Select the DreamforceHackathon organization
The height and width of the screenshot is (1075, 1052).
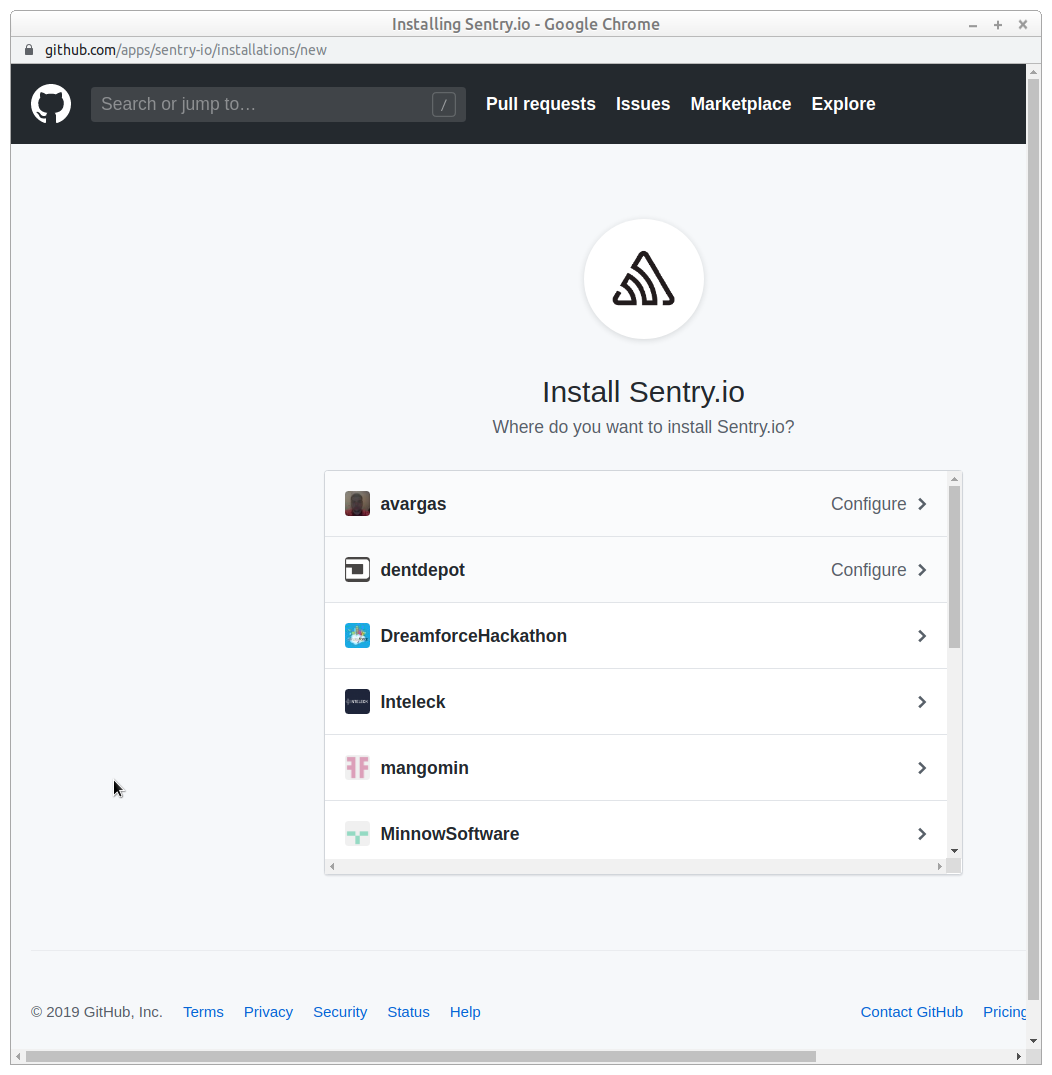click(x=636, y=636)
